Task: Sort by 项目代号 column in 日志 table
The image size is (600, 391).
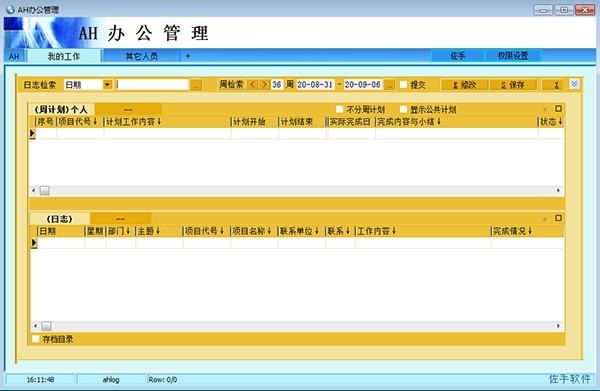Action: 207,231
